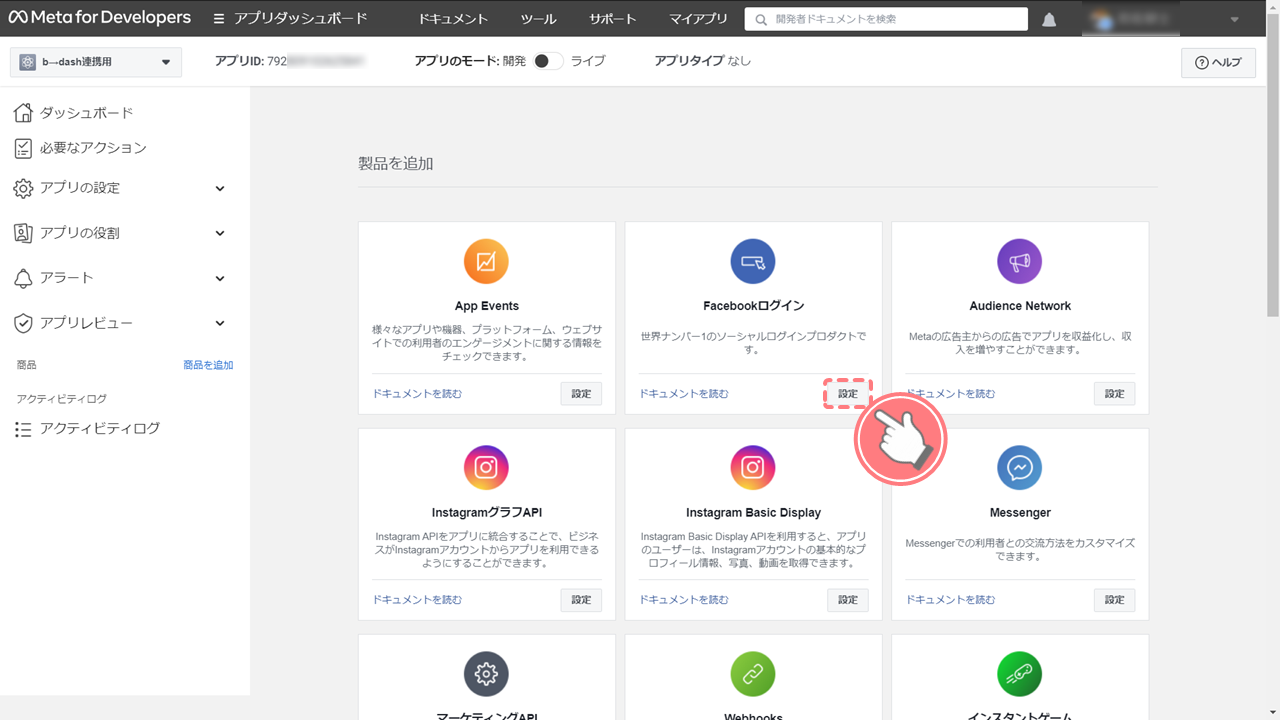Click the Messenger card title
The height and width of the screenshot is (720, 1280).
click(x=1020, y=513)
